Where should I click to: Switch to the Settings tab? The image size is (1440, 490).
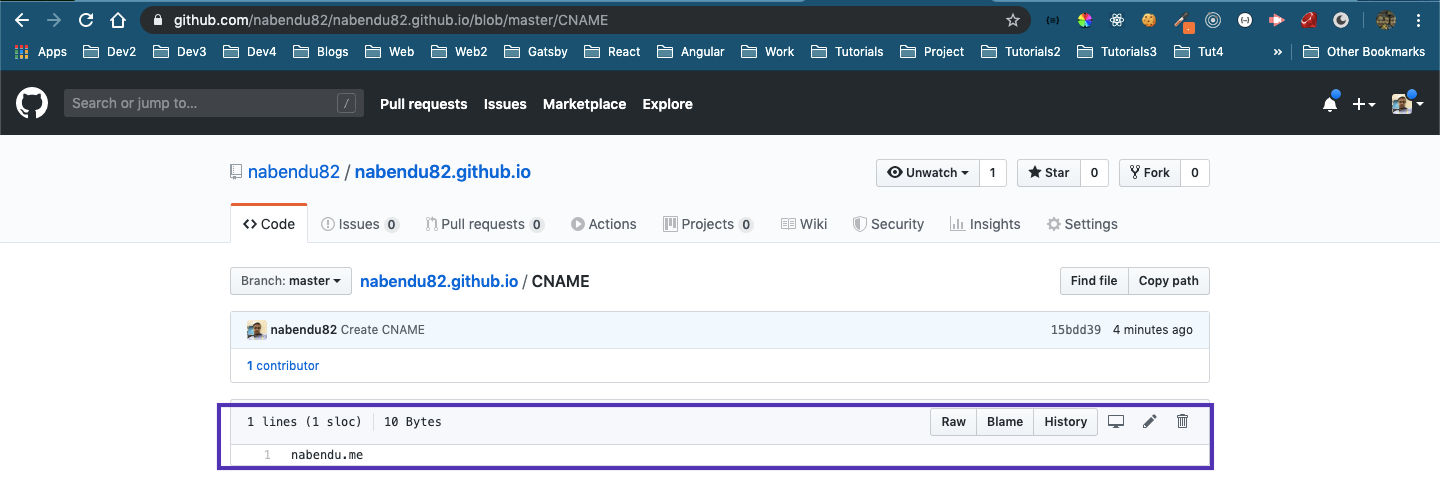[x=1082, y=224]
